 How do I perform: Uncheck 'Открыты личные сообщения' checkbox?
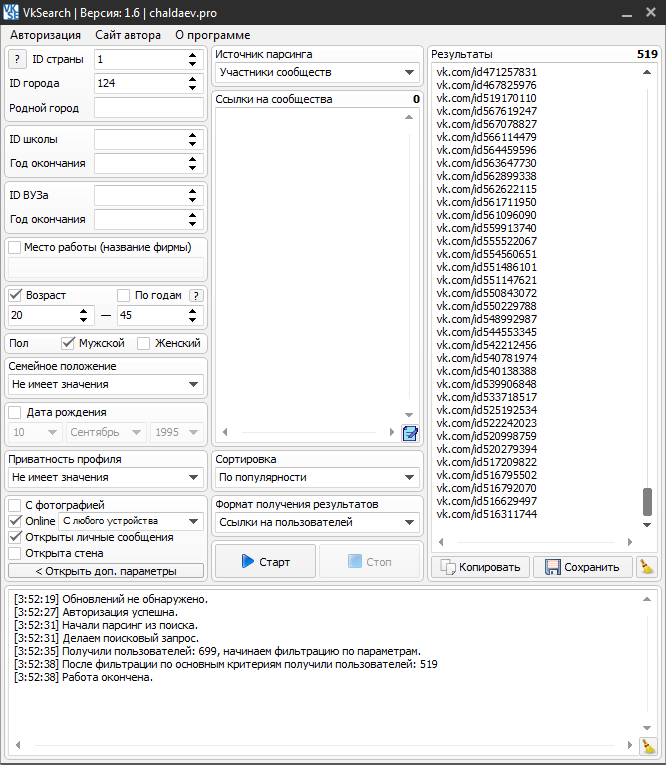pos(15,537)
